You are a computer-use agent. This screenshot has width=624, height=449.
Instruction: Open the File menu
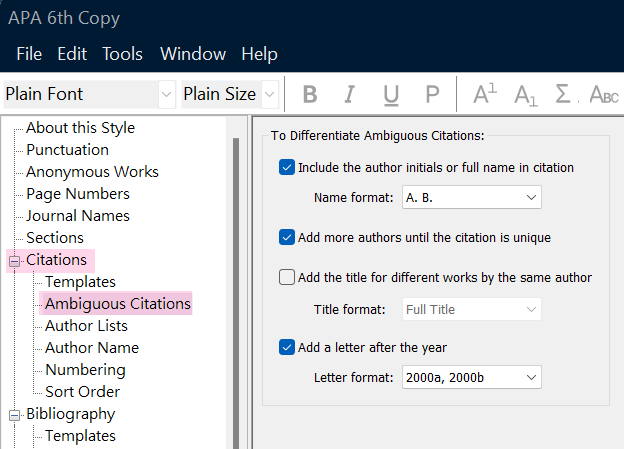click(29, 54)
